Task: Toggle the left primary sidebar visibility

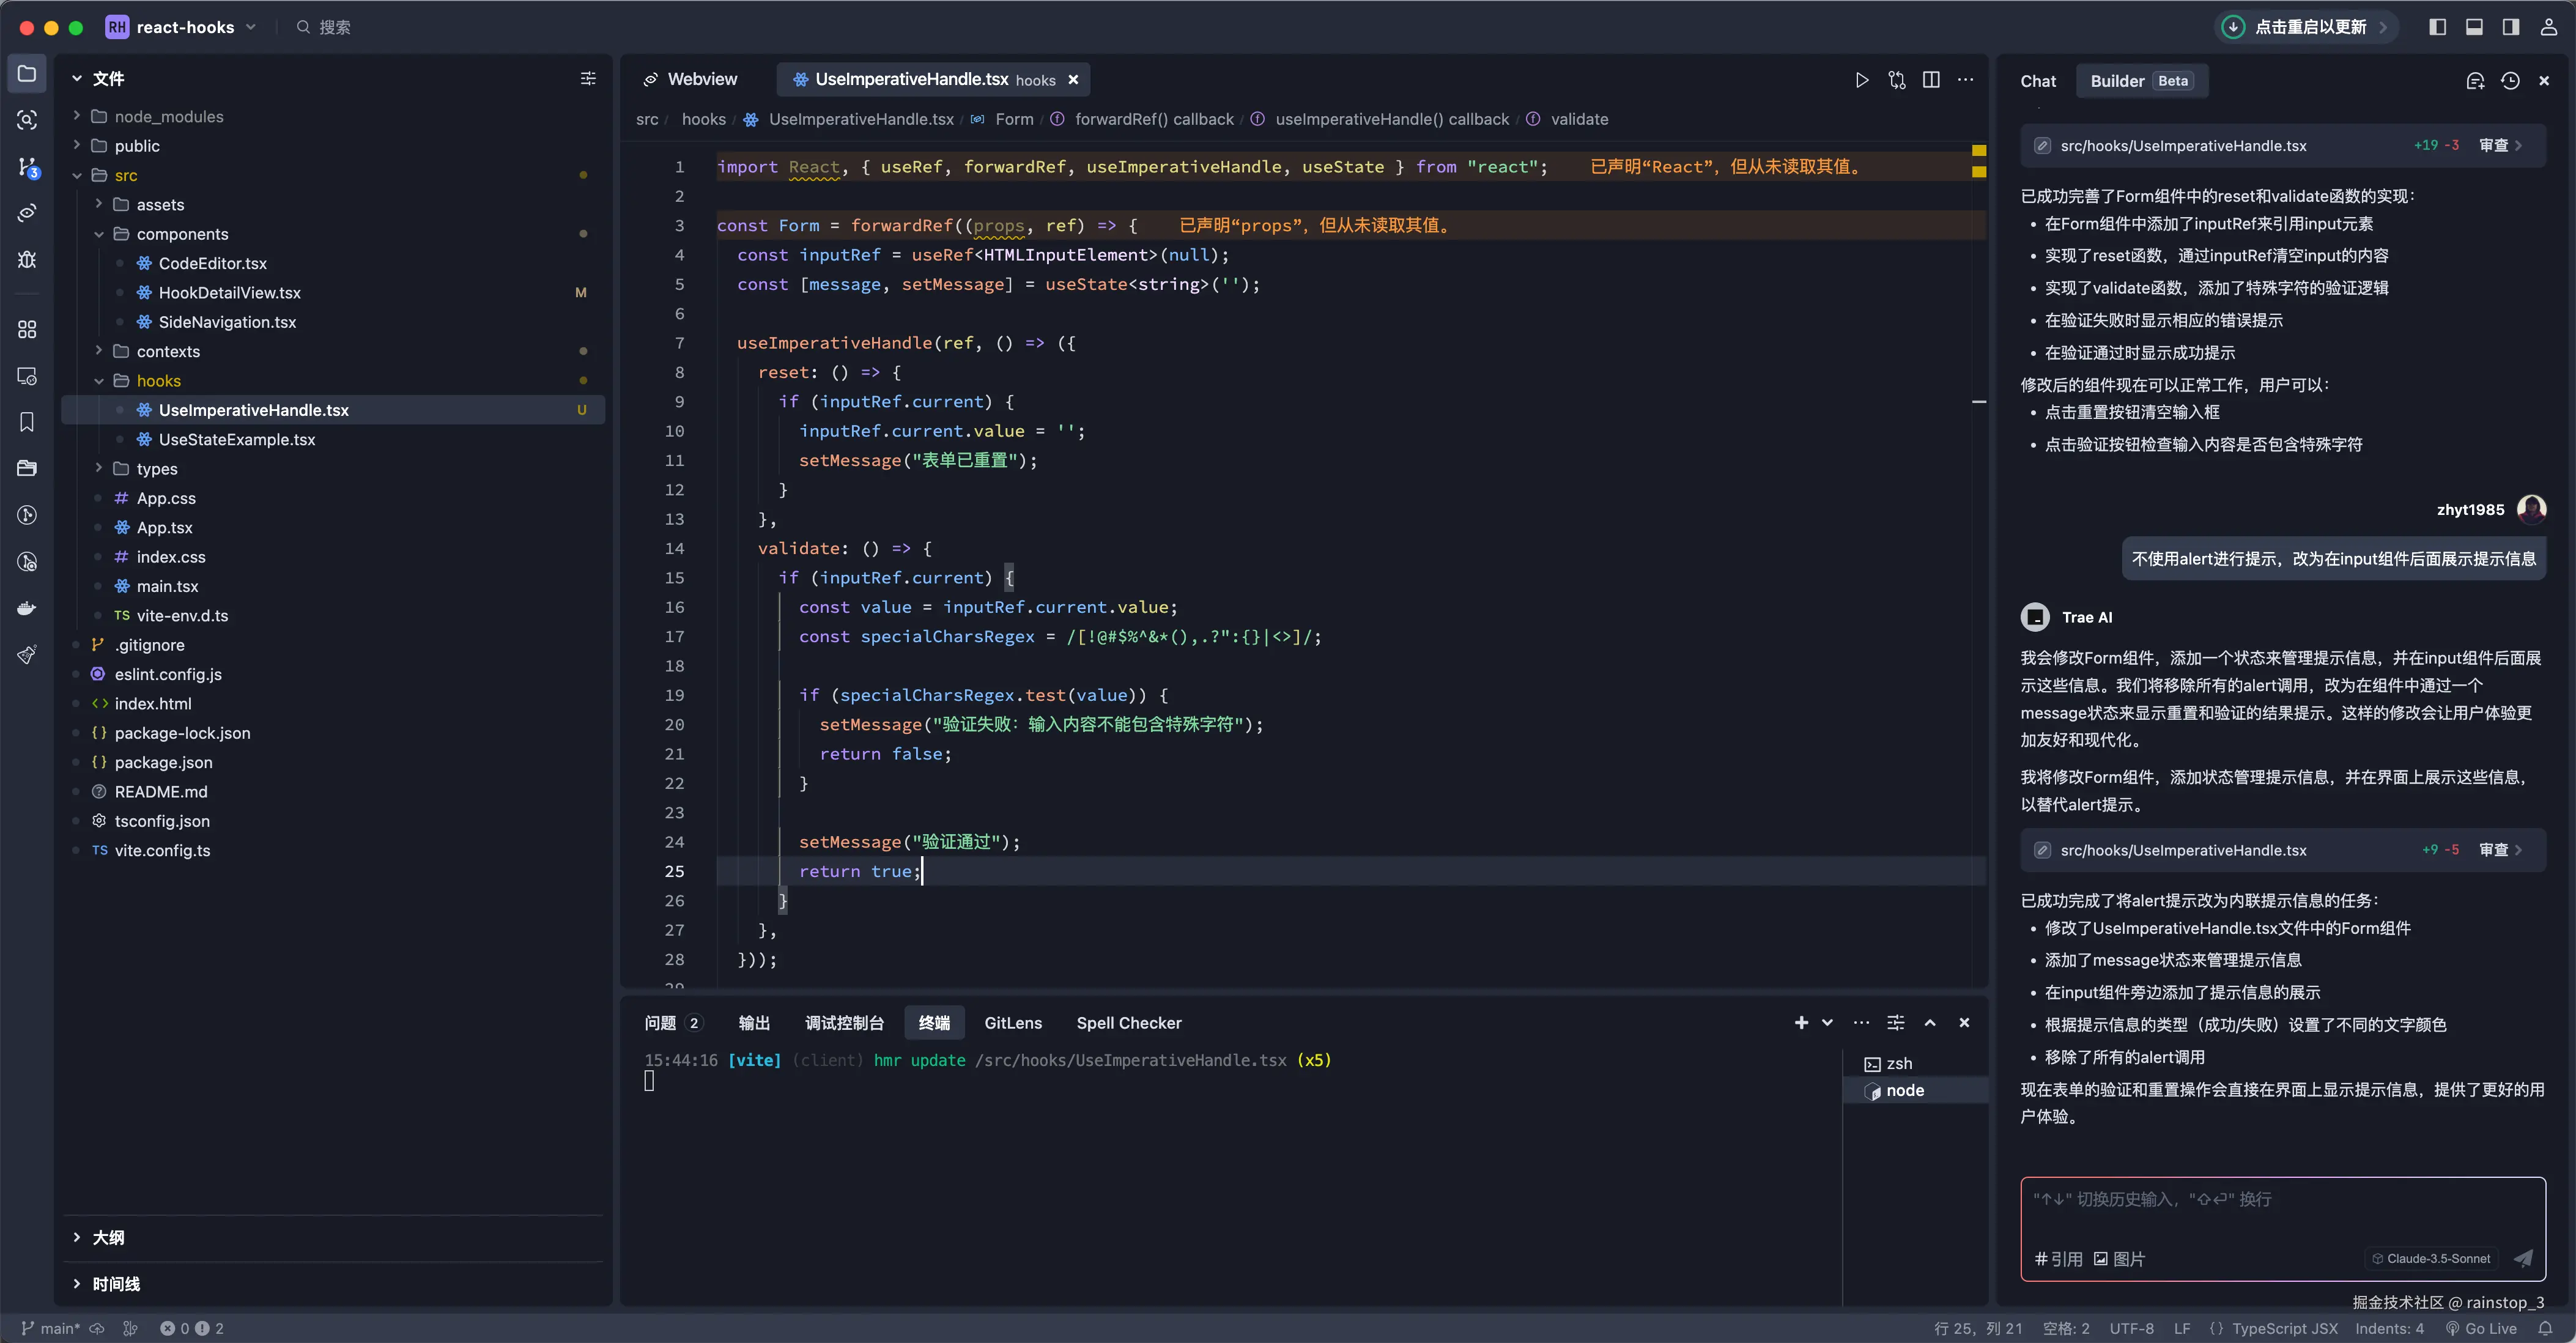Action: (x=2437, y=27)
